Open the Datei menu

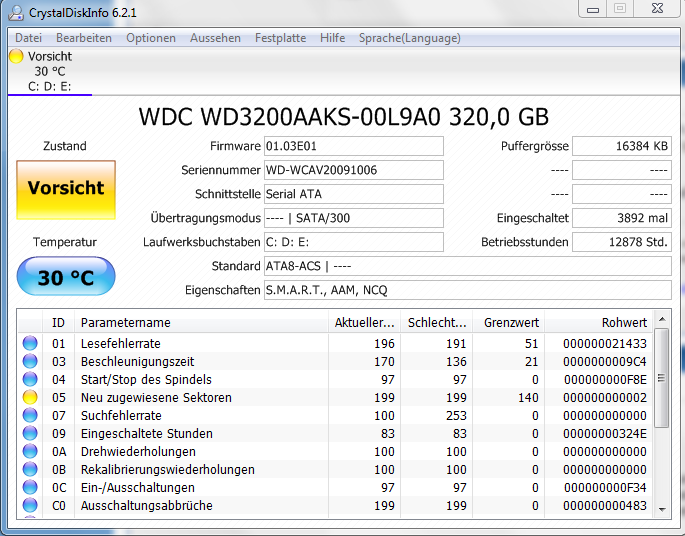(x=28, y=38)
